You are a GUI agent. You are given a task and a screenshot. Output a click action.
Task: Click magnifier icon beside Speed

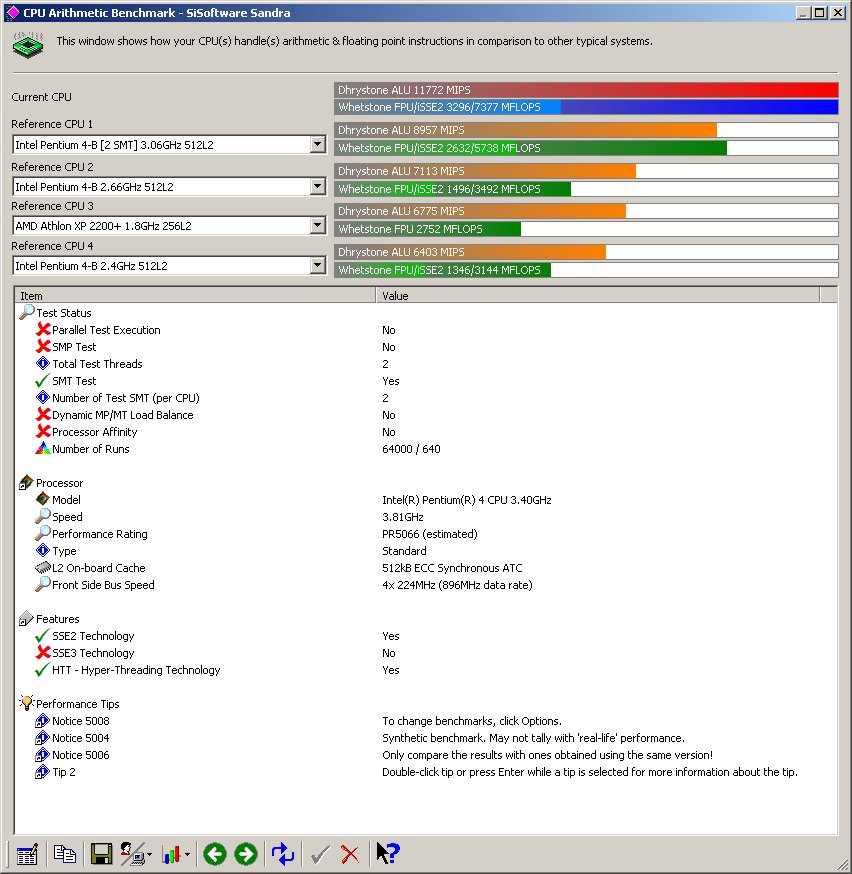click(x=43, y=516)
